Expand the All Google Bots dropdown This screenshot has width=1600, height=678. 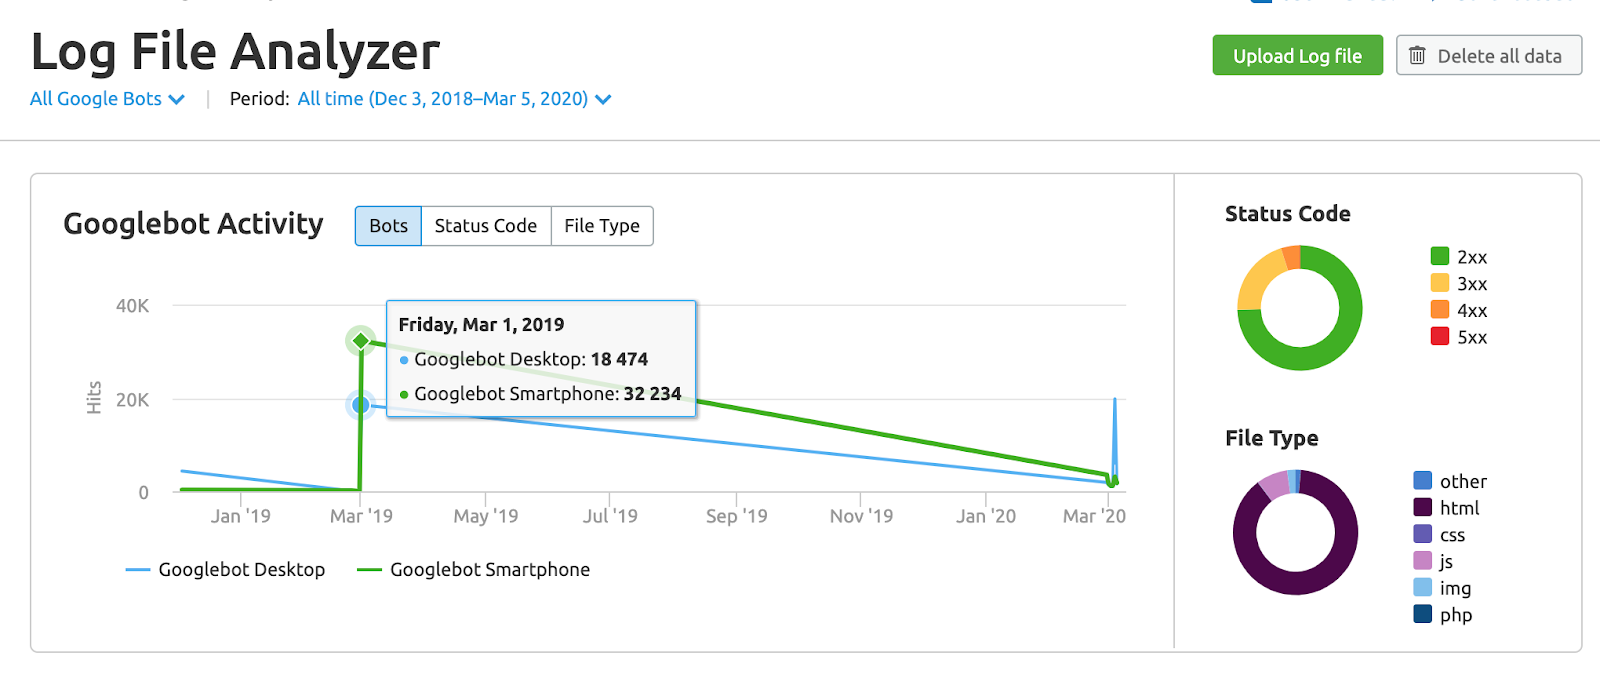point(107,99)
